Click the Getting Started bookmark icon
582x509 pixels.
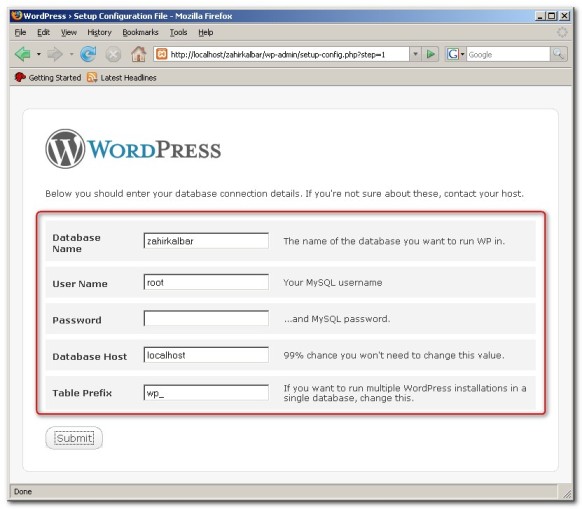[20, 77]
